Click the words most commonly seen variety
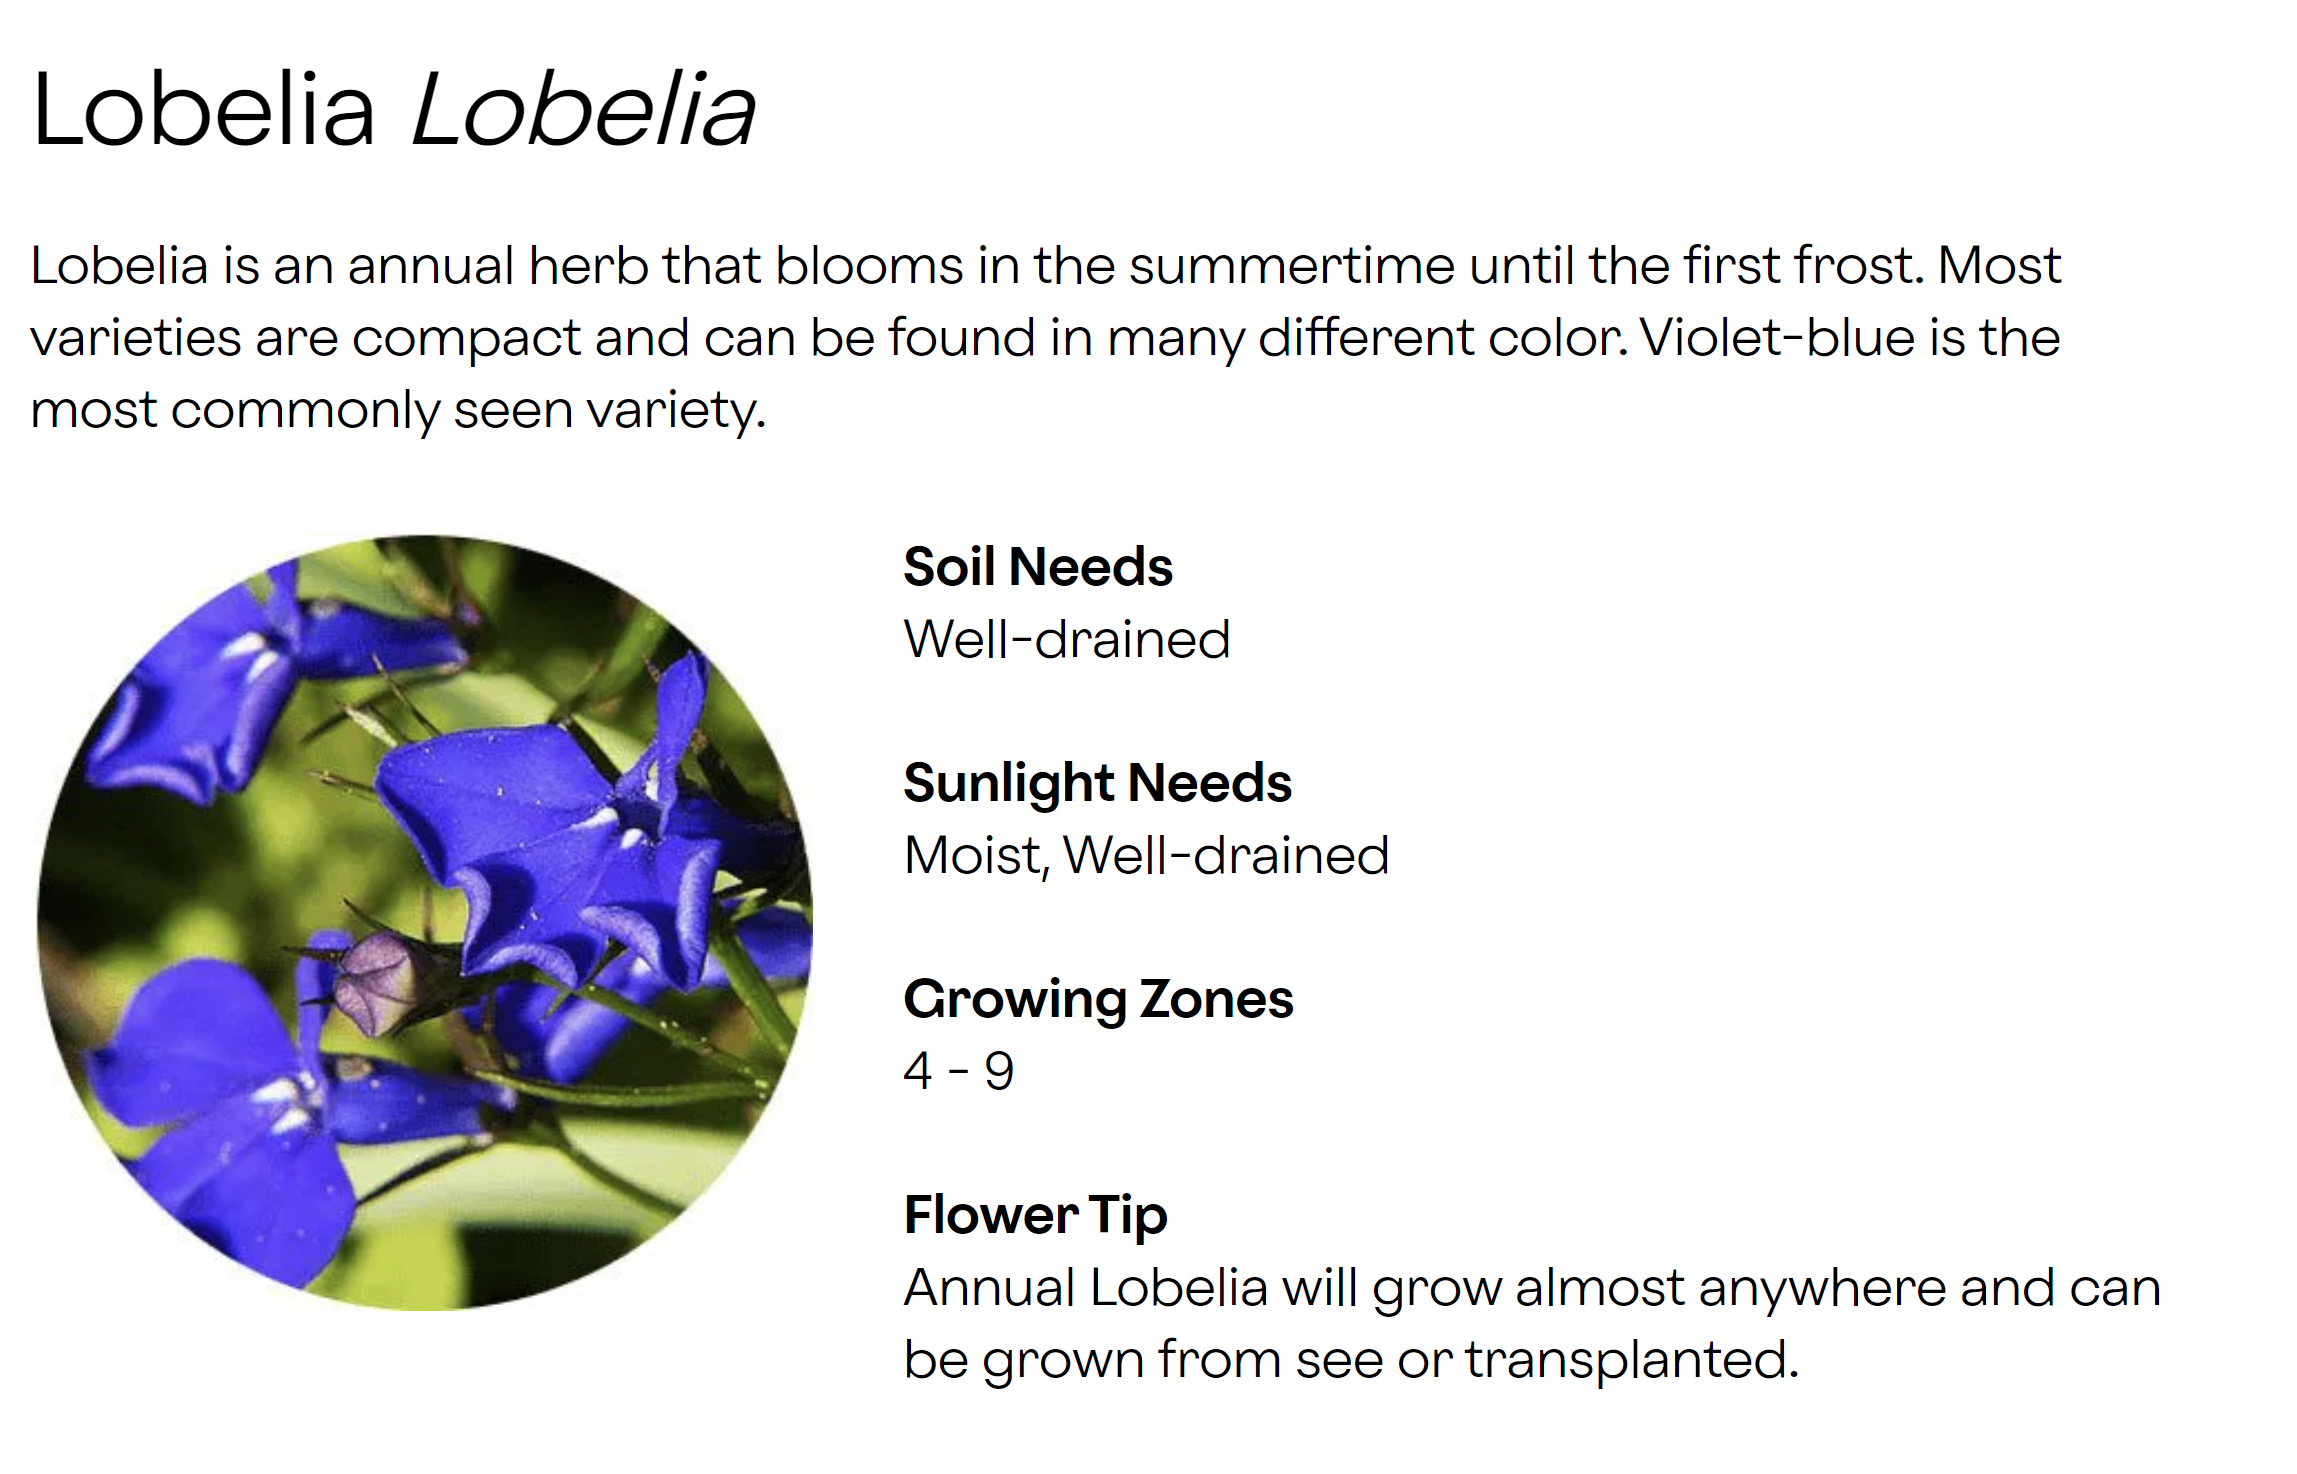Screen dimensions: 2297x1474 [398, 410]
